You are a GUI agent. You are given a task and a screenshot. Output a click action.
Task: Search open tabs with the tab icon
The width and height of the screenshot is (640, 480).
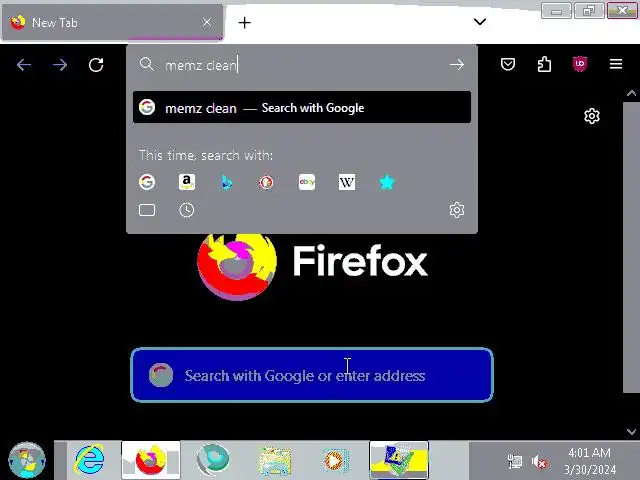(x=147, y=210)
